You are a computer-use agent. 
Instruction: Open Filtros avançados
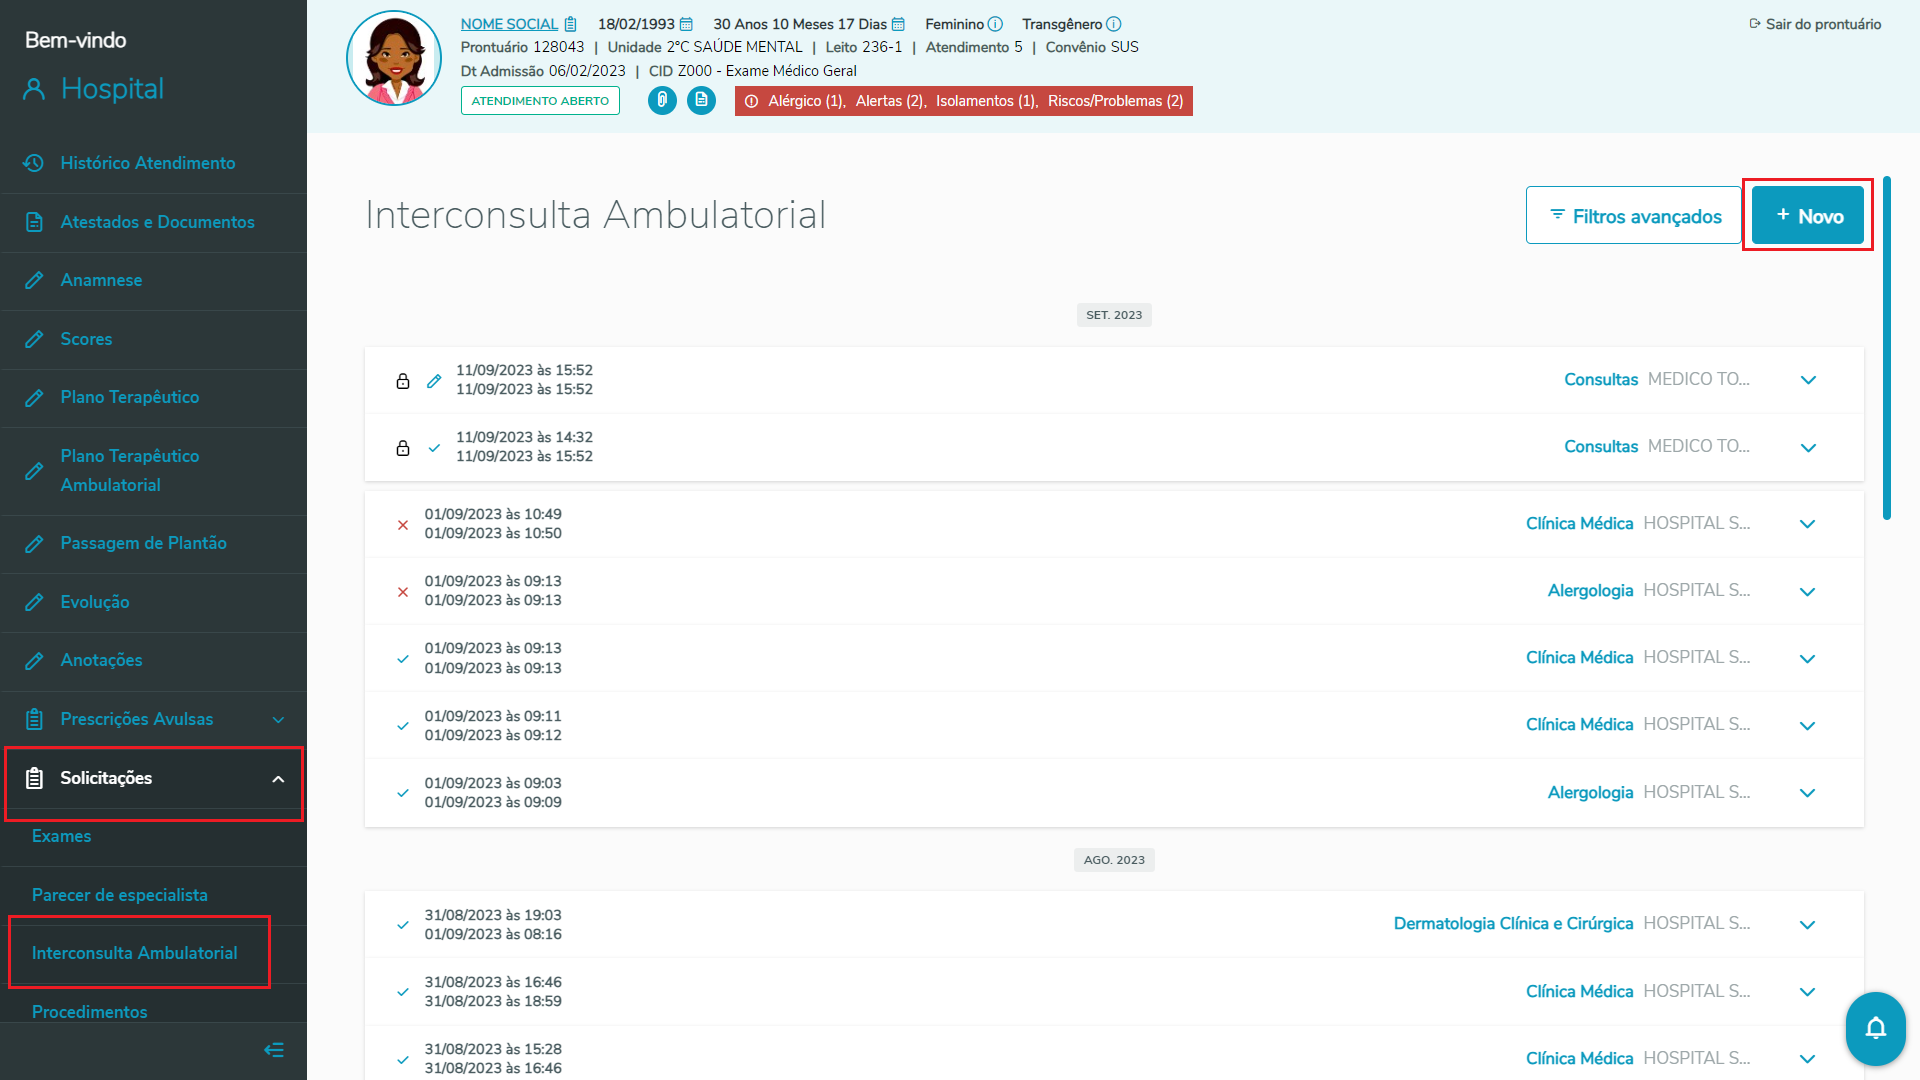[1634, 216]
